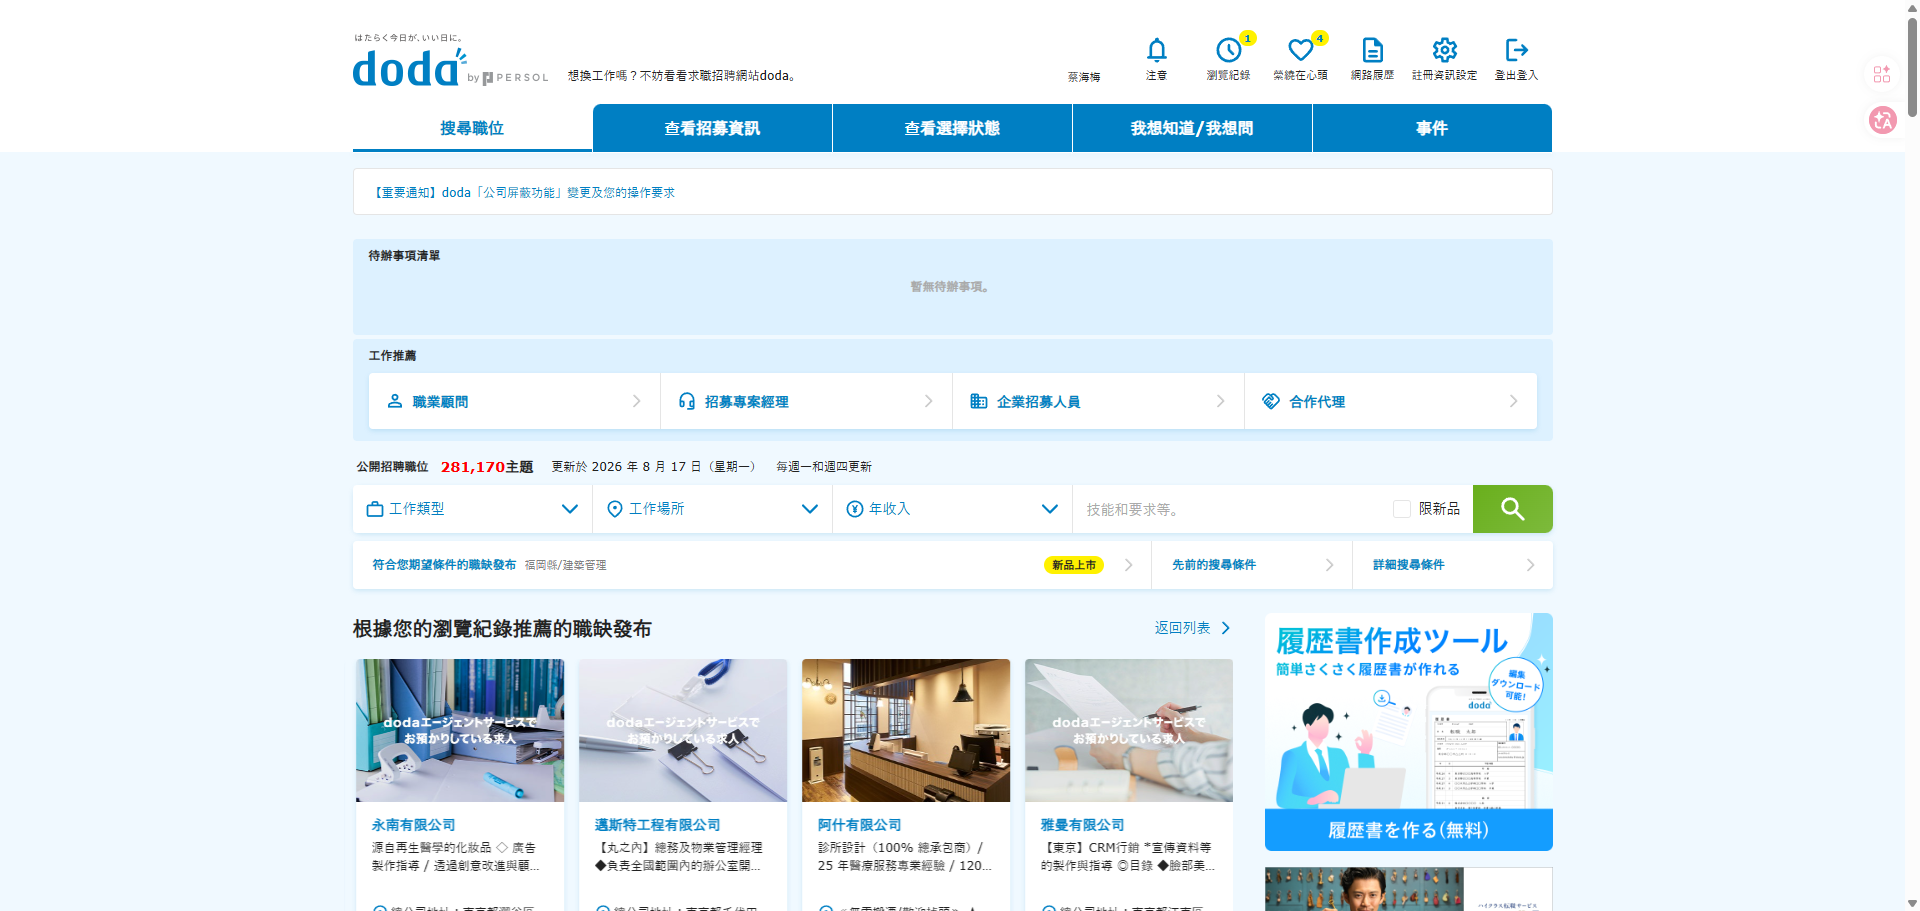1920x911 pixels.
Task: Open the 我想知道/我想問 tab
Action: tap(1192, 128)
